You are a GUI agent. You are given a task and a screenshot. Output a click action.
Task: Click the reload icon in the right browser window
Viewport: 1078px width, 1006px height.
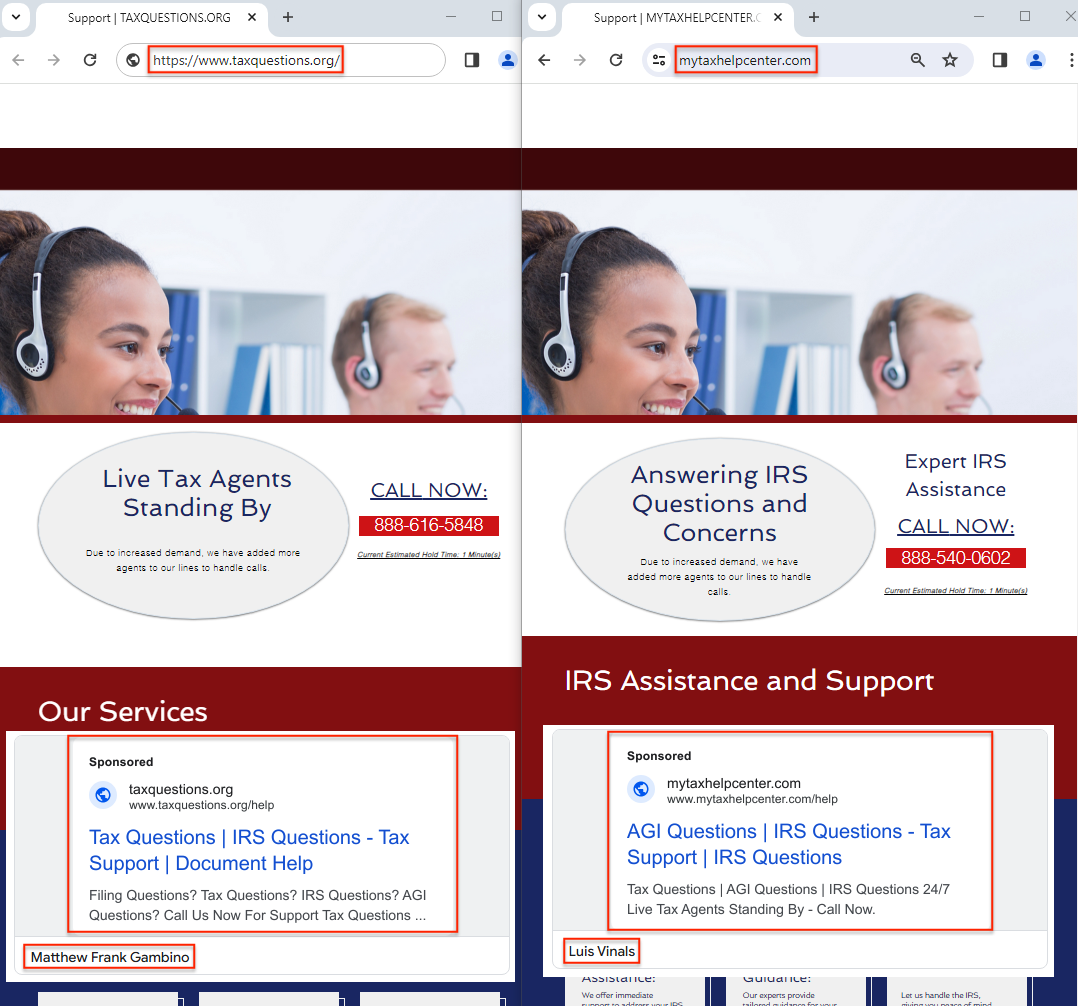tap(616, 60)
